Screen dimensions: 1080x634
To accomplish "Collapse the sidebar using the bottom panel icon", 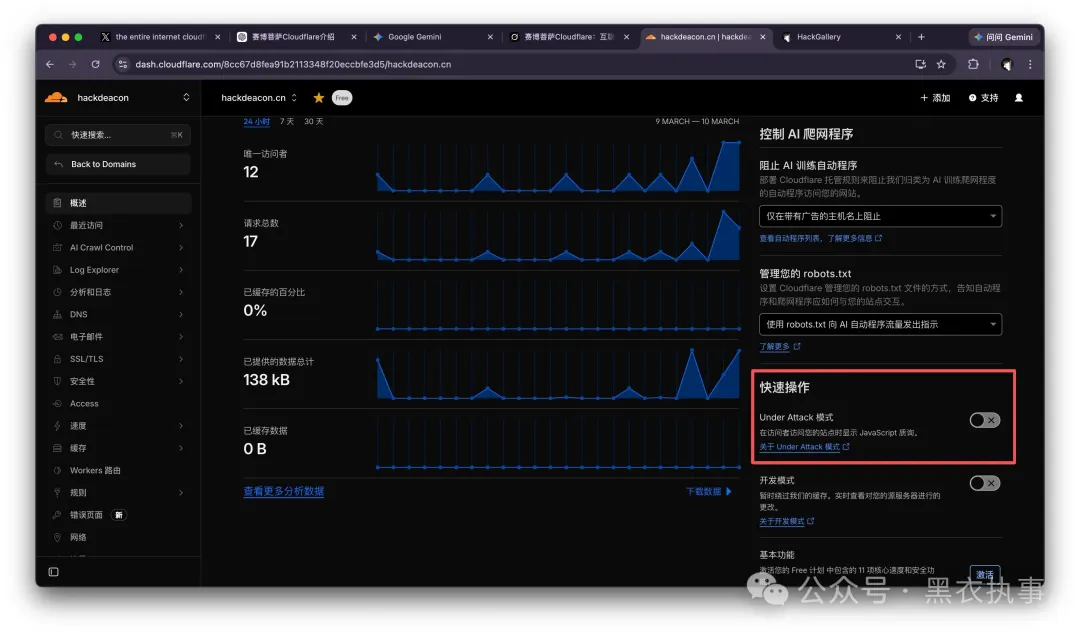I will (54, 572).
